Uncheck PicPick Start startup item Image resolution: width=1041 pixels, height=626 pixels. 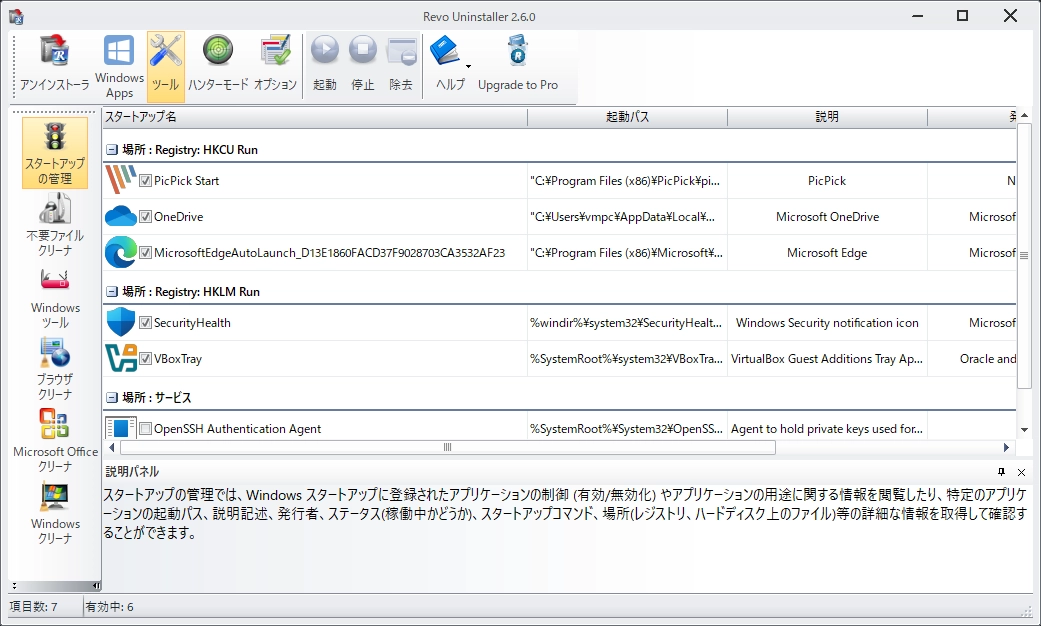145,181
